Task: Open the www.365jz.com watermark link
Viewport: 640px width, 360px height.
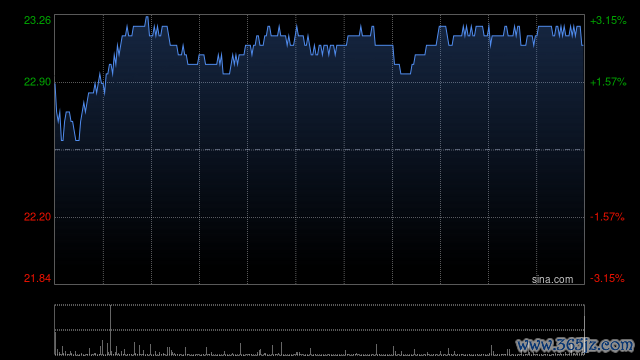Action: coord(576,345)
